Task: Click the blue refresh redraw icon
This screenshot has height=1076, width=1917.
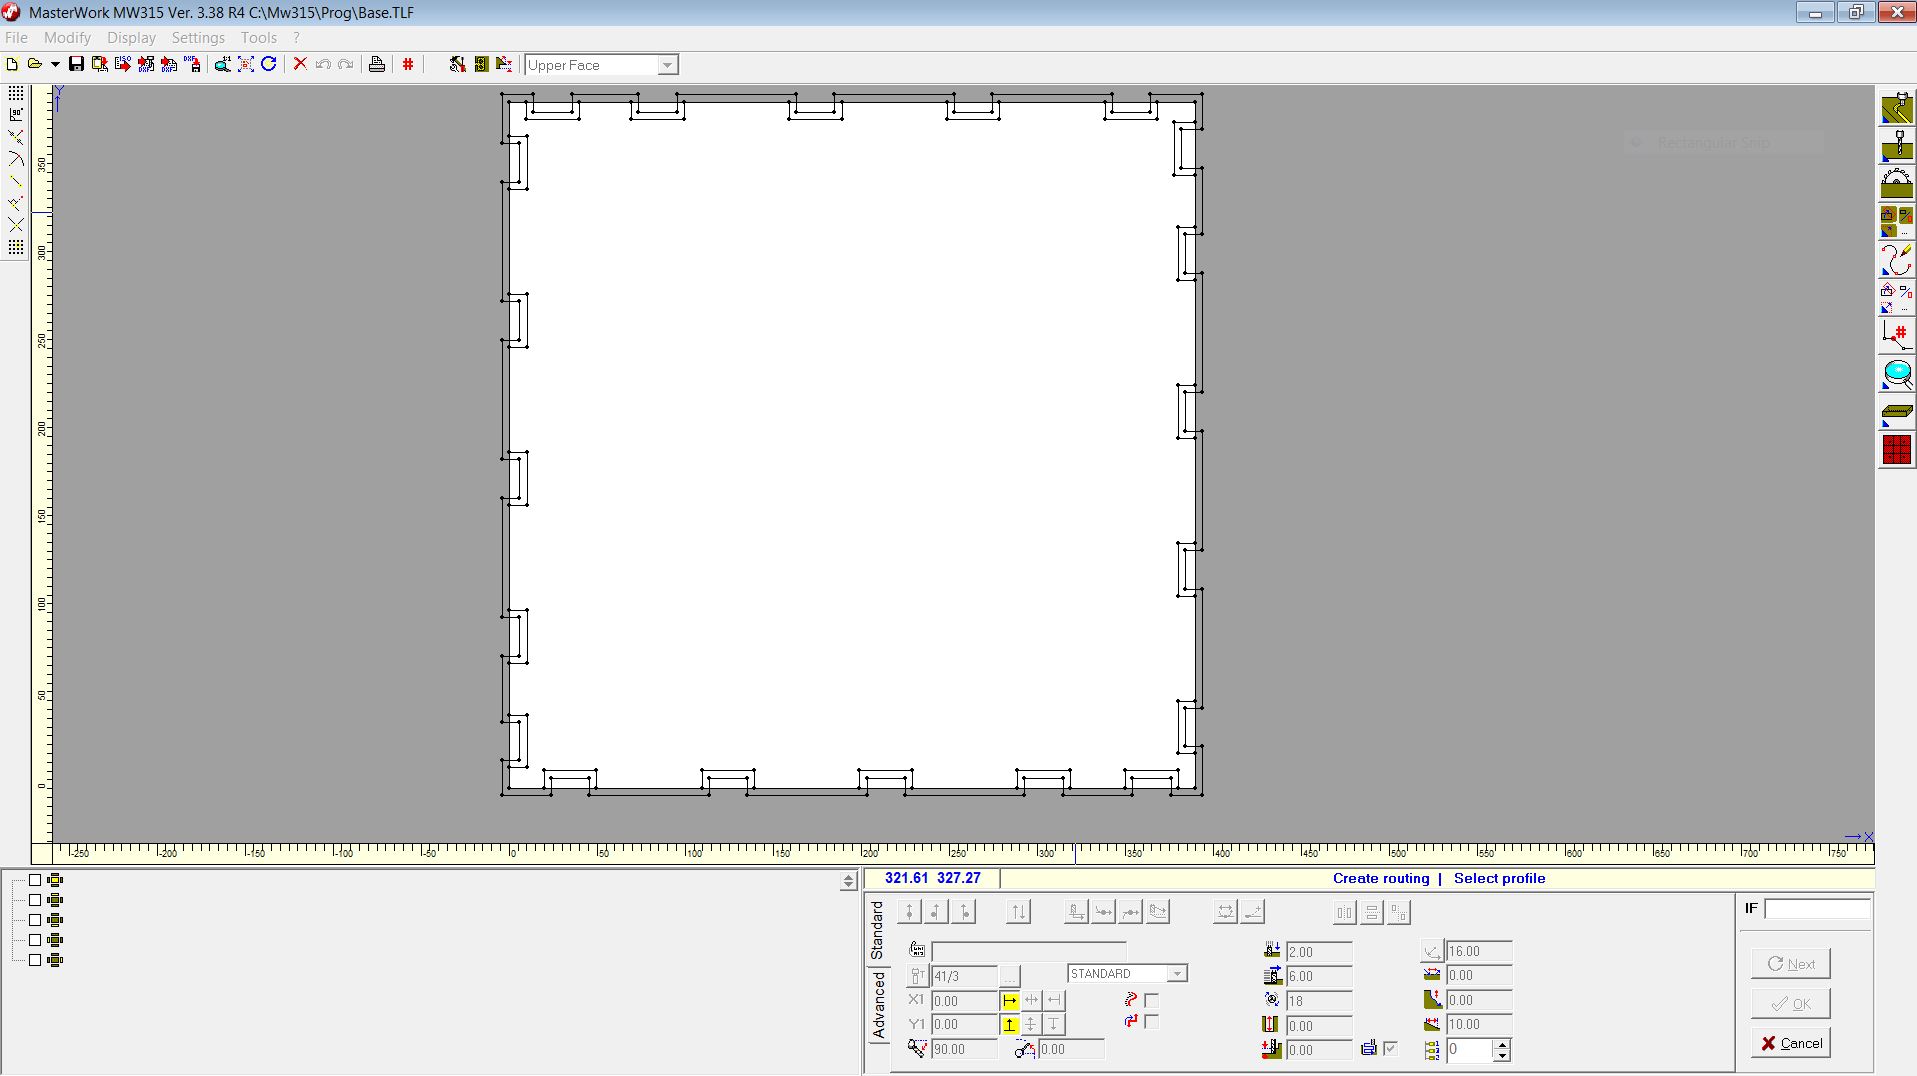Action: [x=269, y=65]
